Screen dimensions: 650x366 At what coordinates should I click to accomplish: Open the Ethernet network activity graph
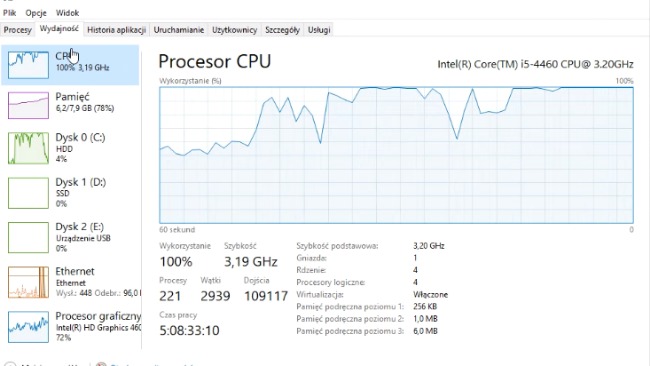(x=28, y=282)
